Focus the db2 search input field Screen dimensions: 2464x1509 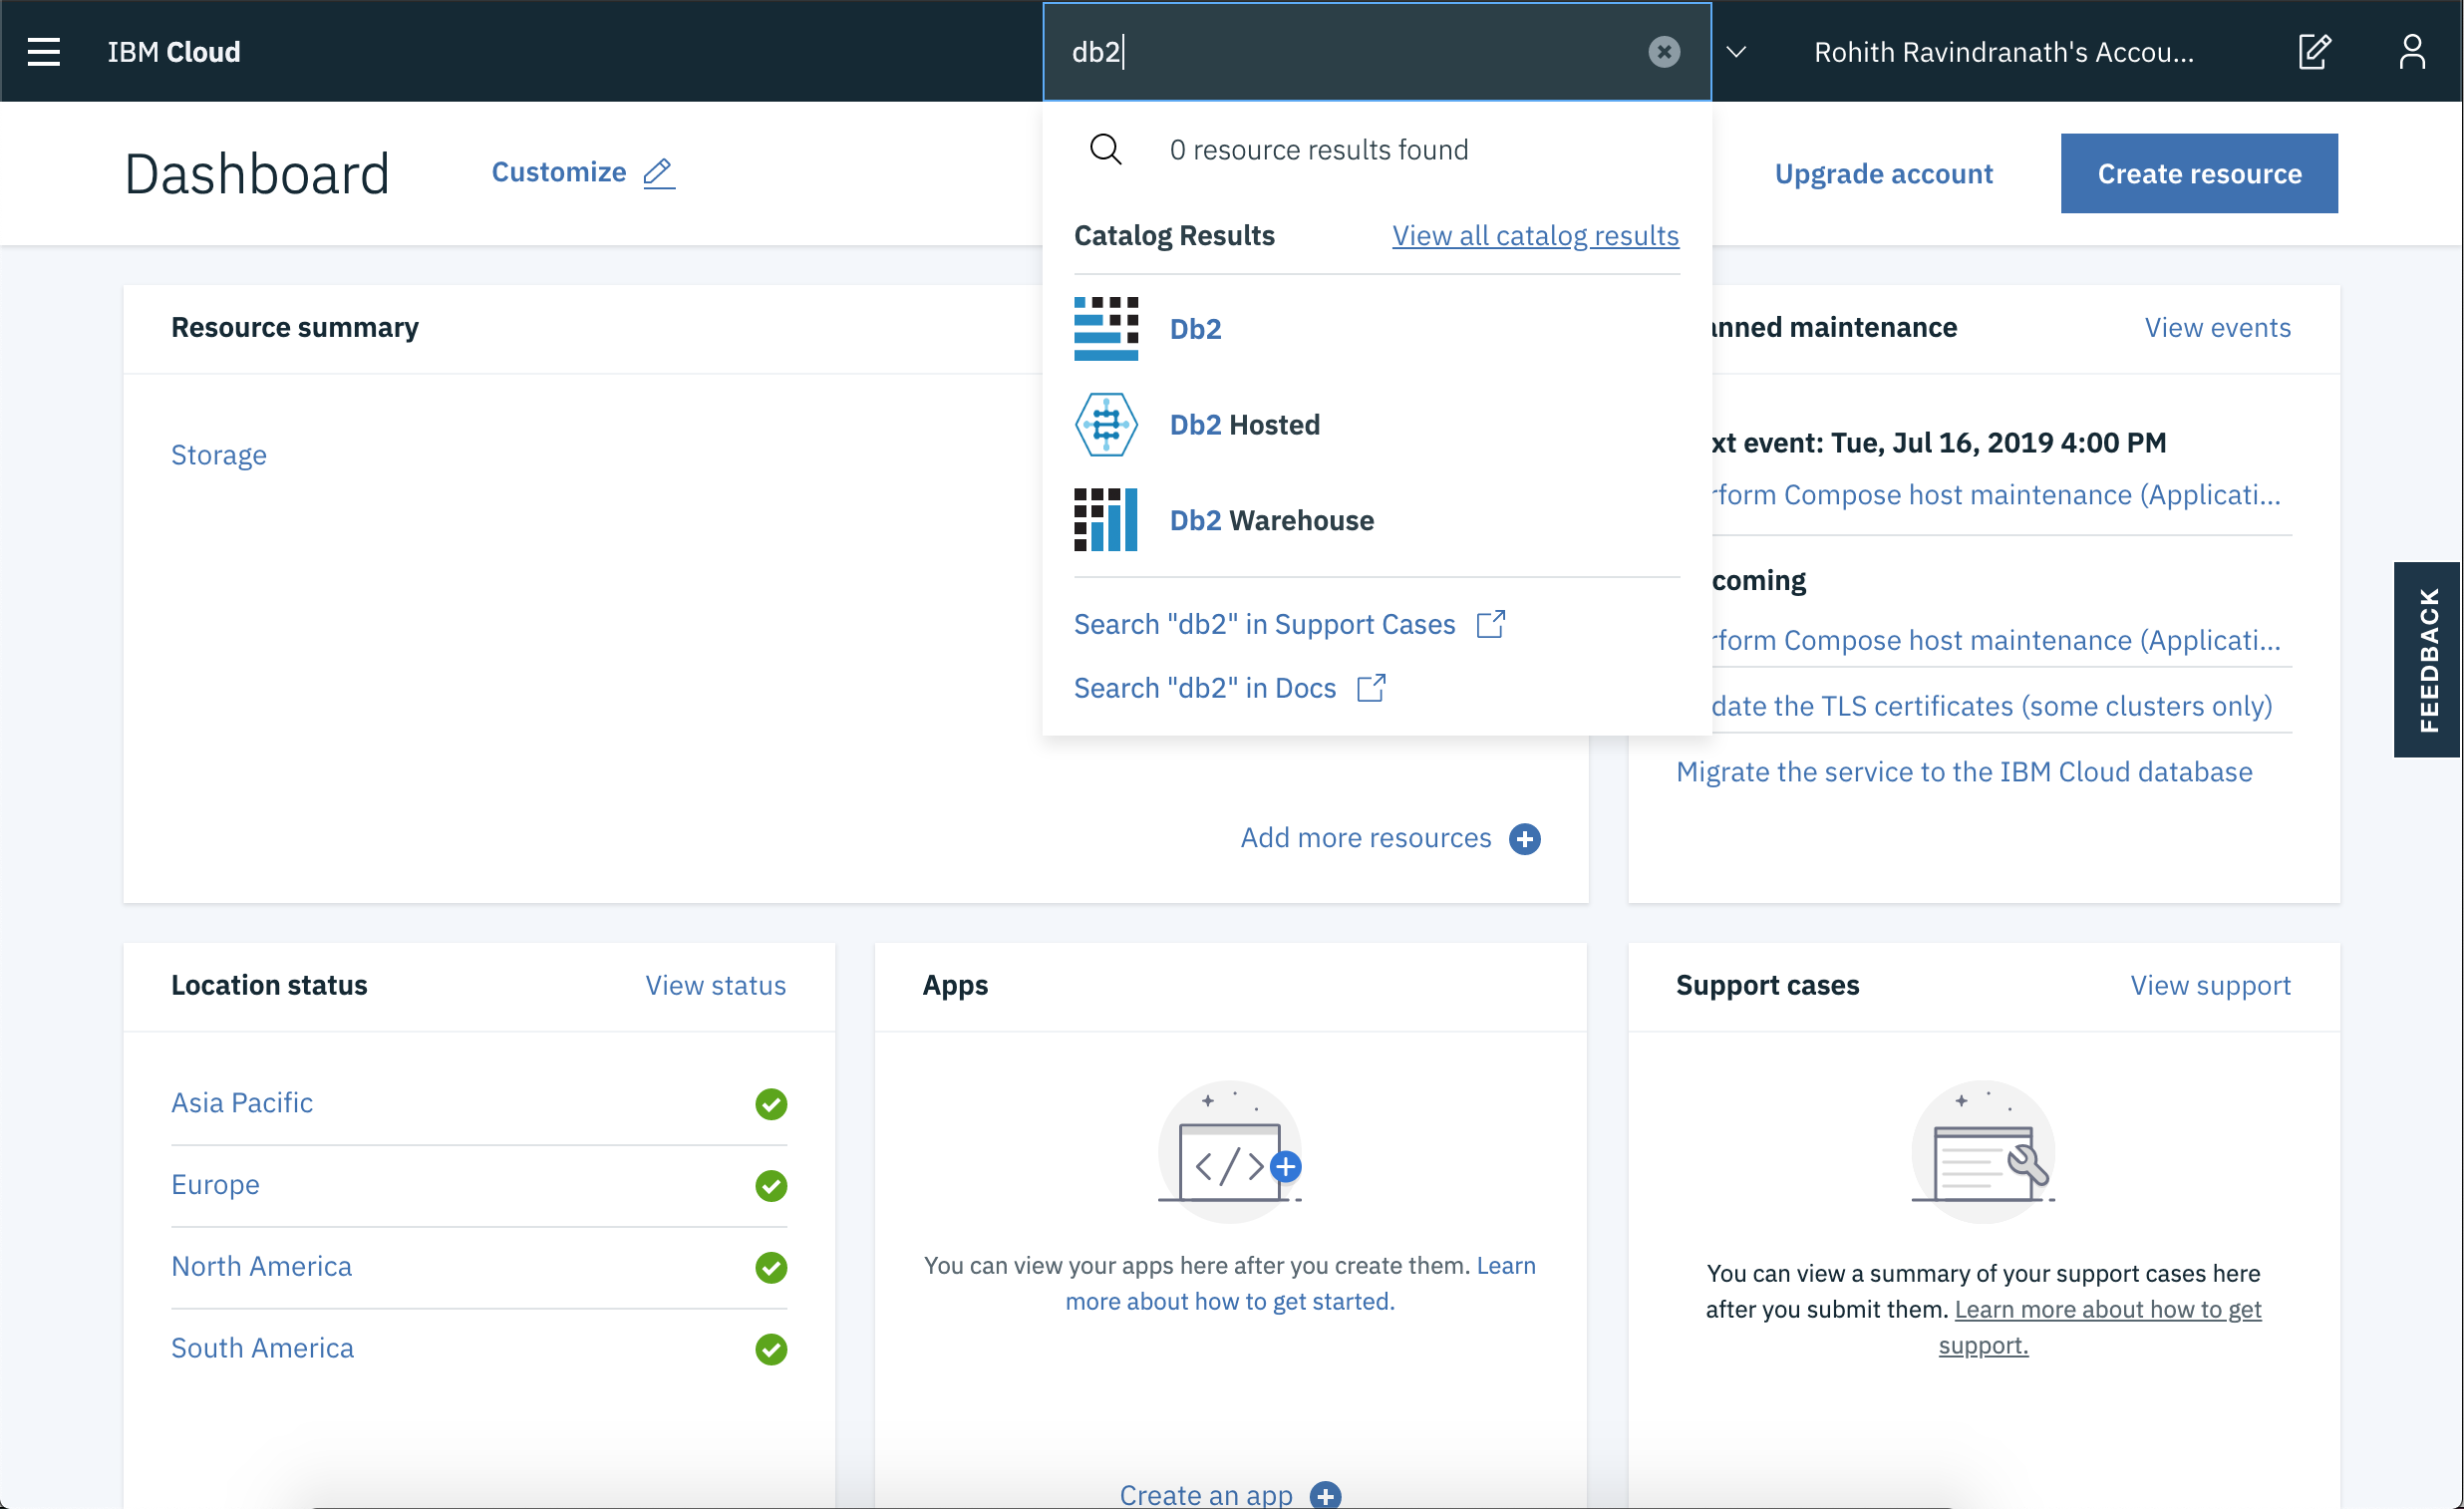pyautogui.click(x=1350, y=52)
